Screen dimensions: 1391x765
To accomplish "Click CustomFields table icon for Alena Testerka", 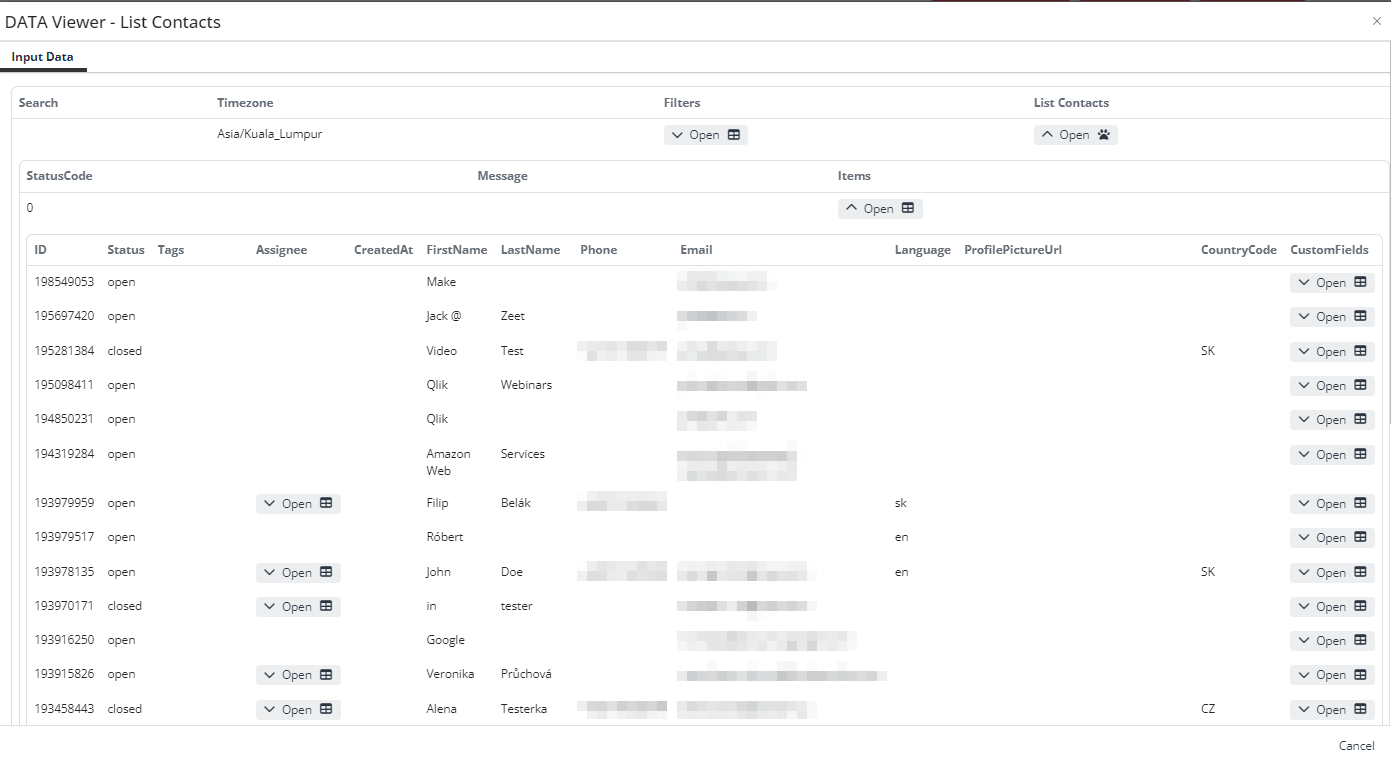I will pos(1360,710).
